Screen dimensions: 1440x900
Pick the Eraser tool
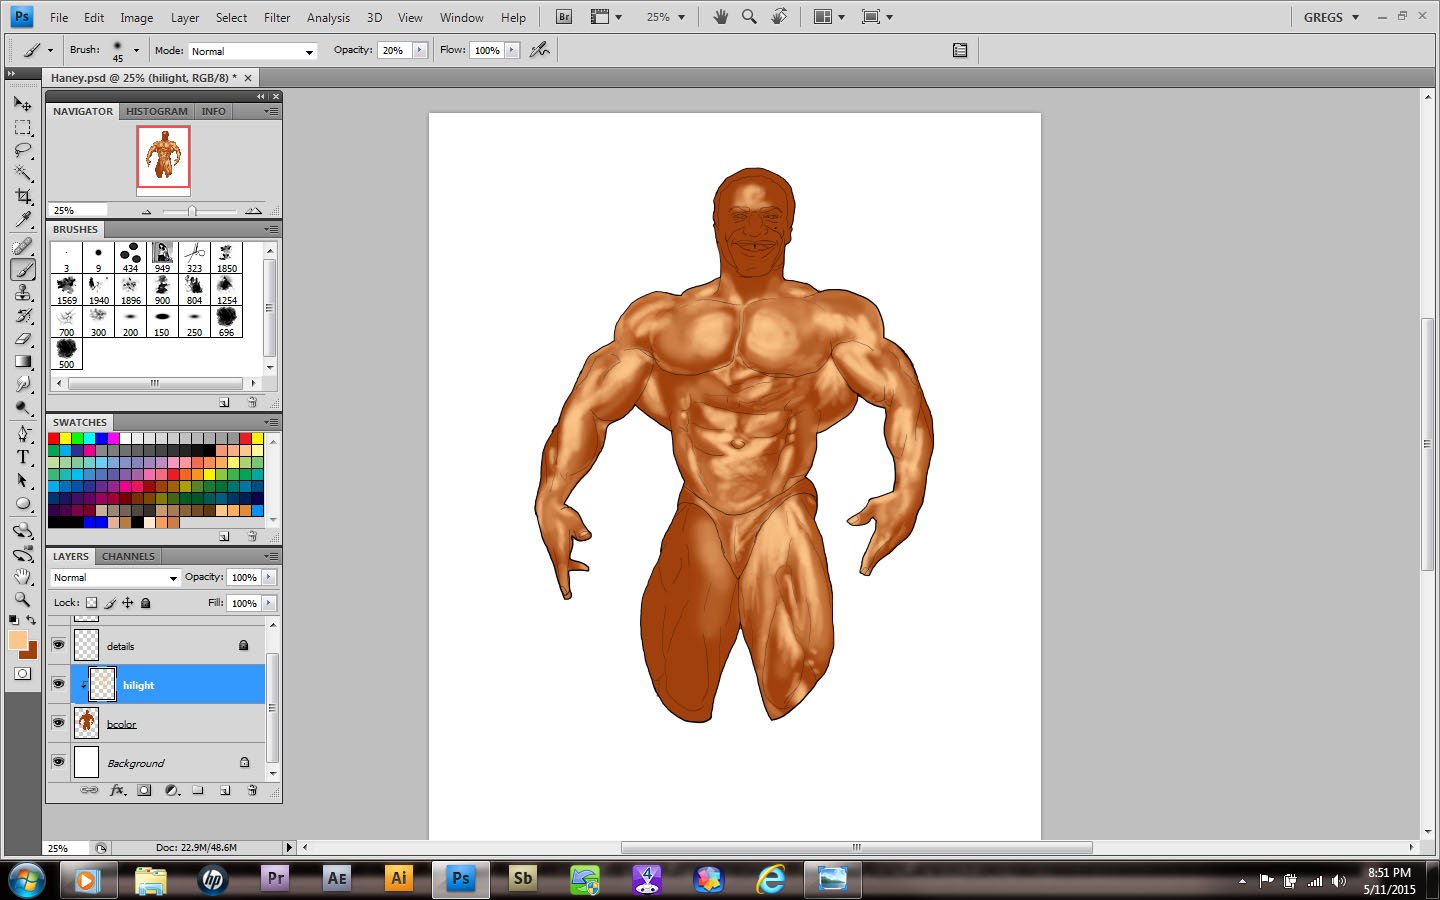23,339
